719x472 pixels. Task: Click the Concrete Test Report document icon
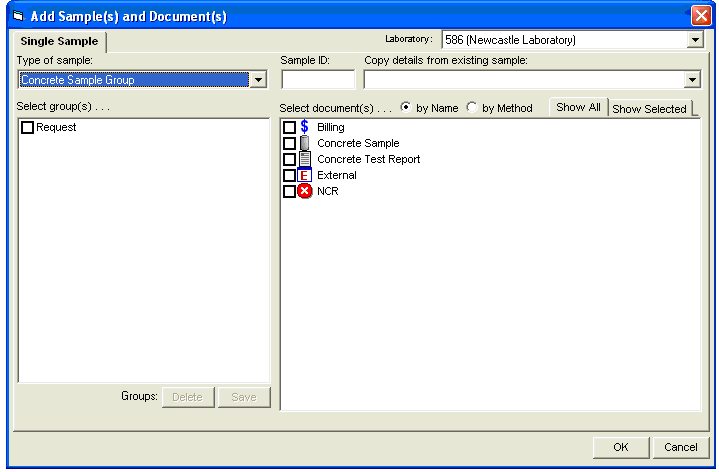click(304, 159)
